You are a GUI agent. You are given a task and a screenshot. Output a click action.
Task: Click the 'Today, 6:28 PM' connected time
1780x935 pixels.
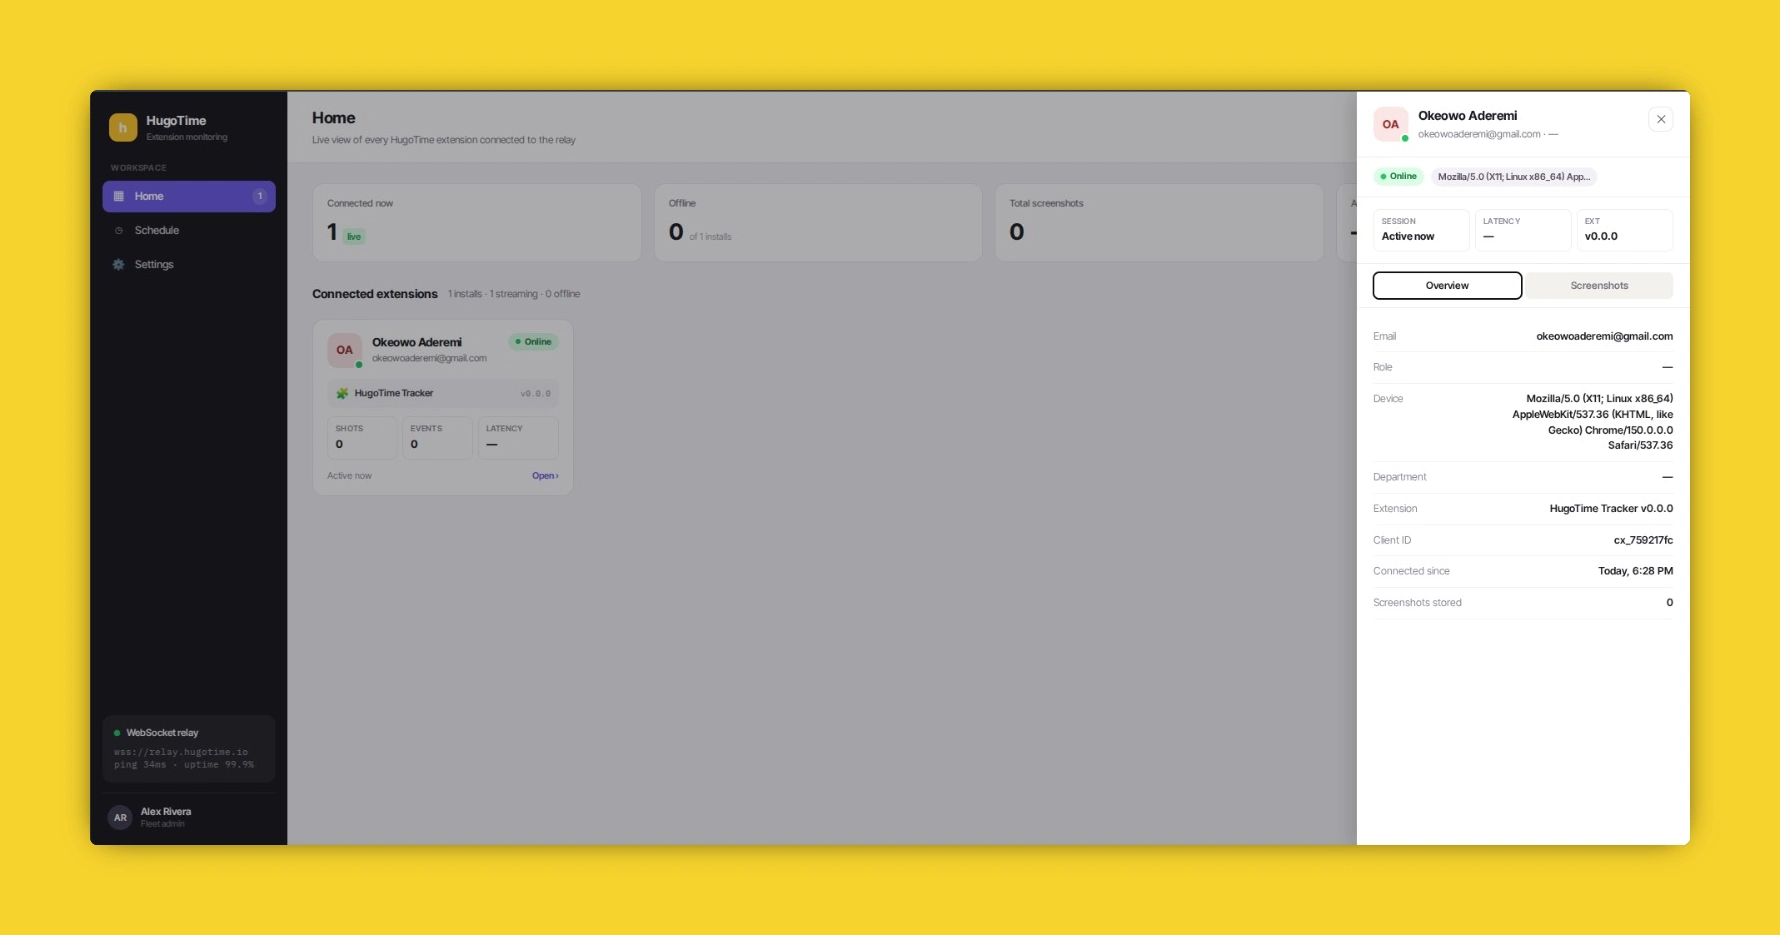tap(1635, 571)
